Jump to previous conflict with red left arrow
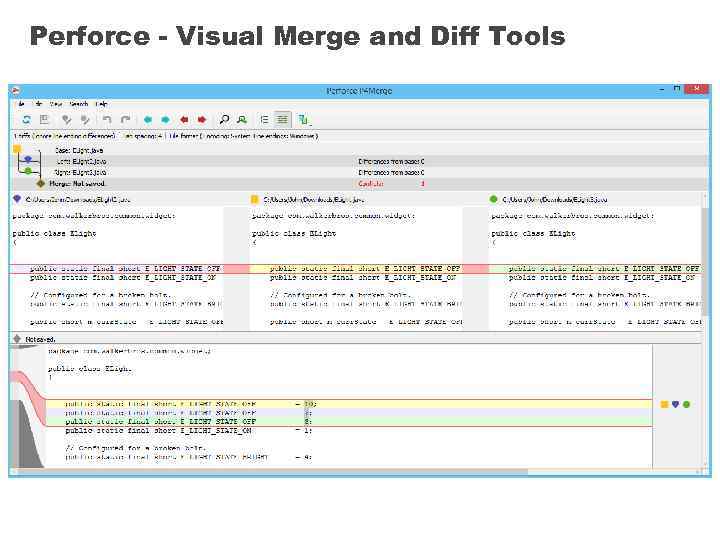The width and height of the screenshot is (720, 540). 184,120
